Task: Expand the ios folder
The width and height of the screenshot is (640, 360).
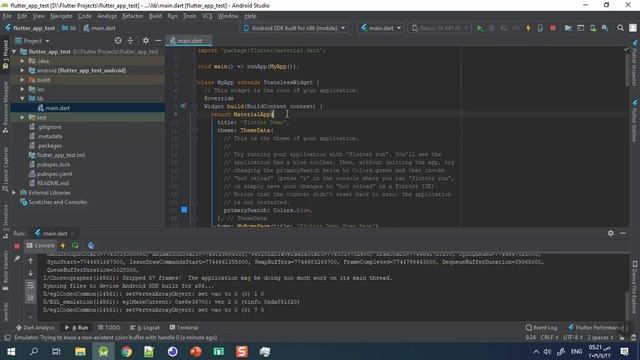Action: coord(22,89)
